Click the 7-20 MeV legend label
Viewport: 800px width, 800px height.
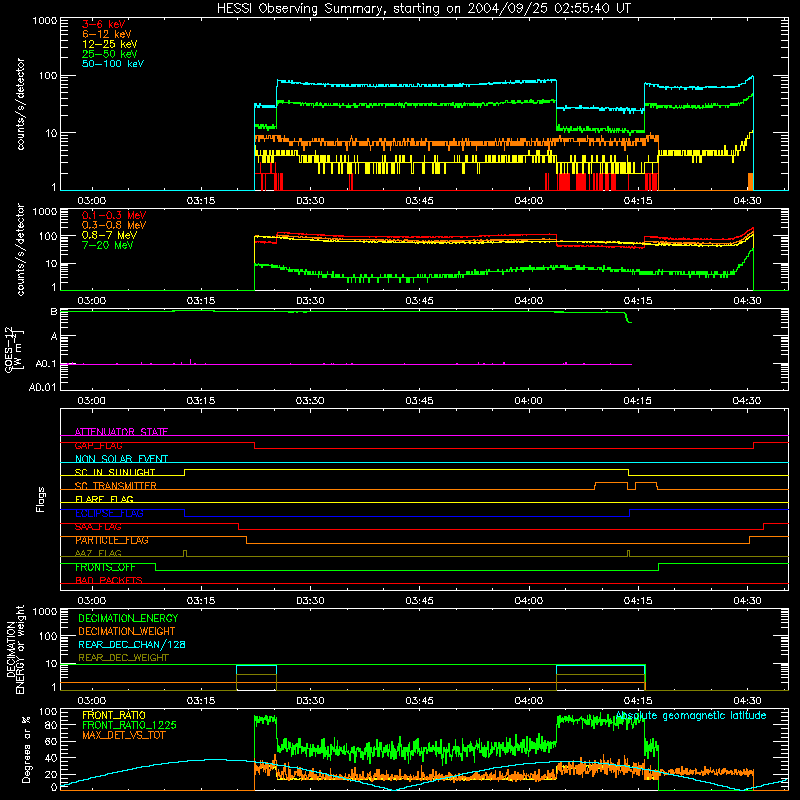tap(107, 245)
